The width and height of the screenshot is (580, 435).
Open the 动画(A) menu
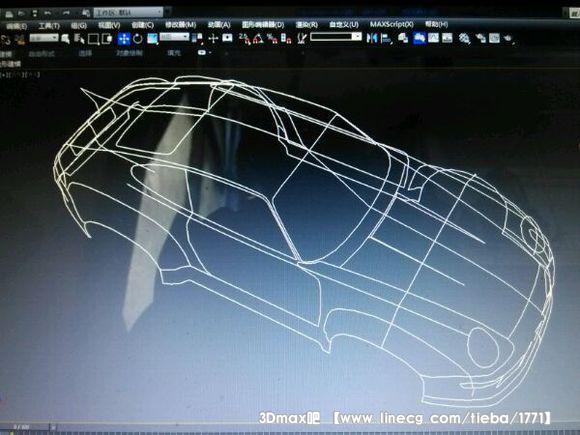[219, 25]
